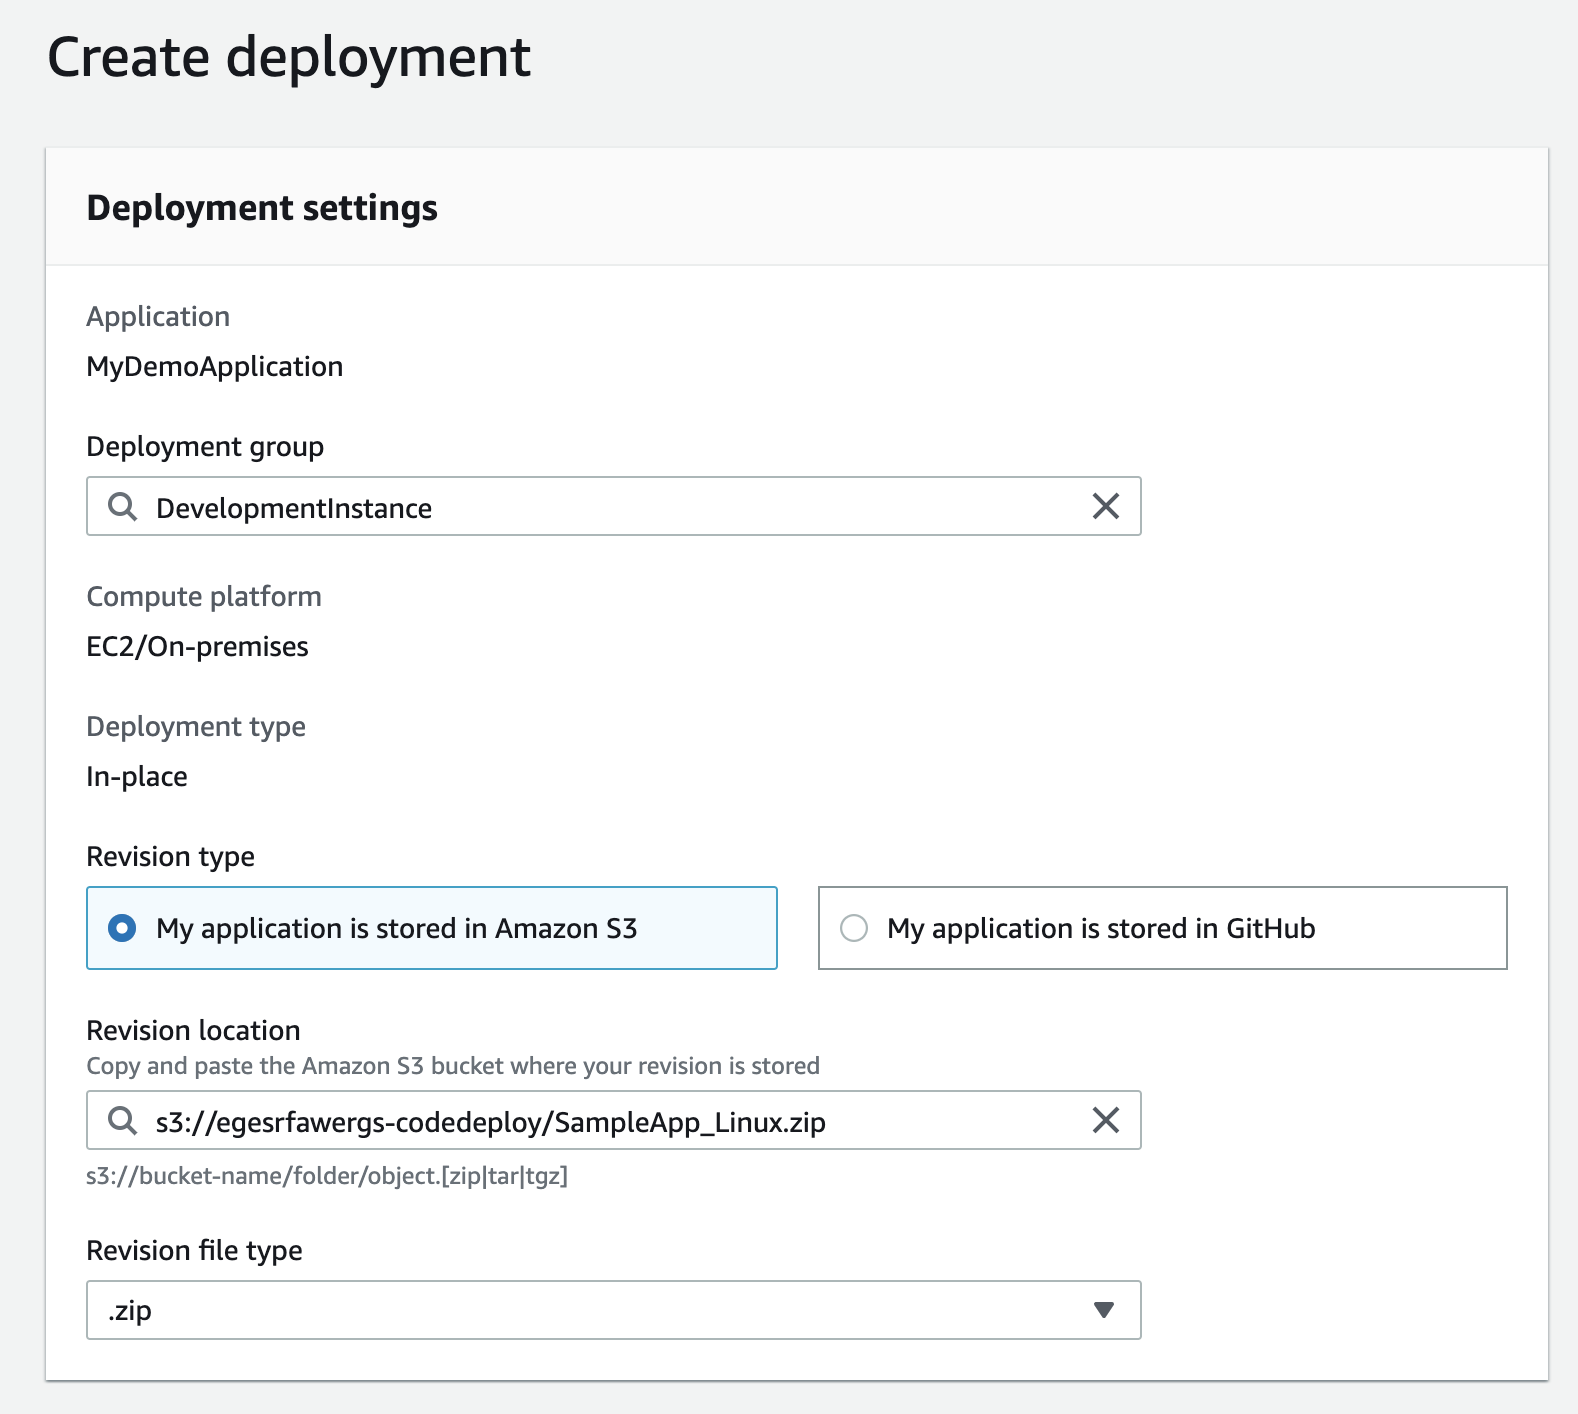1578x1414 pixels.
Task: Click the Create deployment page title
Action: [x=289, y=57]
